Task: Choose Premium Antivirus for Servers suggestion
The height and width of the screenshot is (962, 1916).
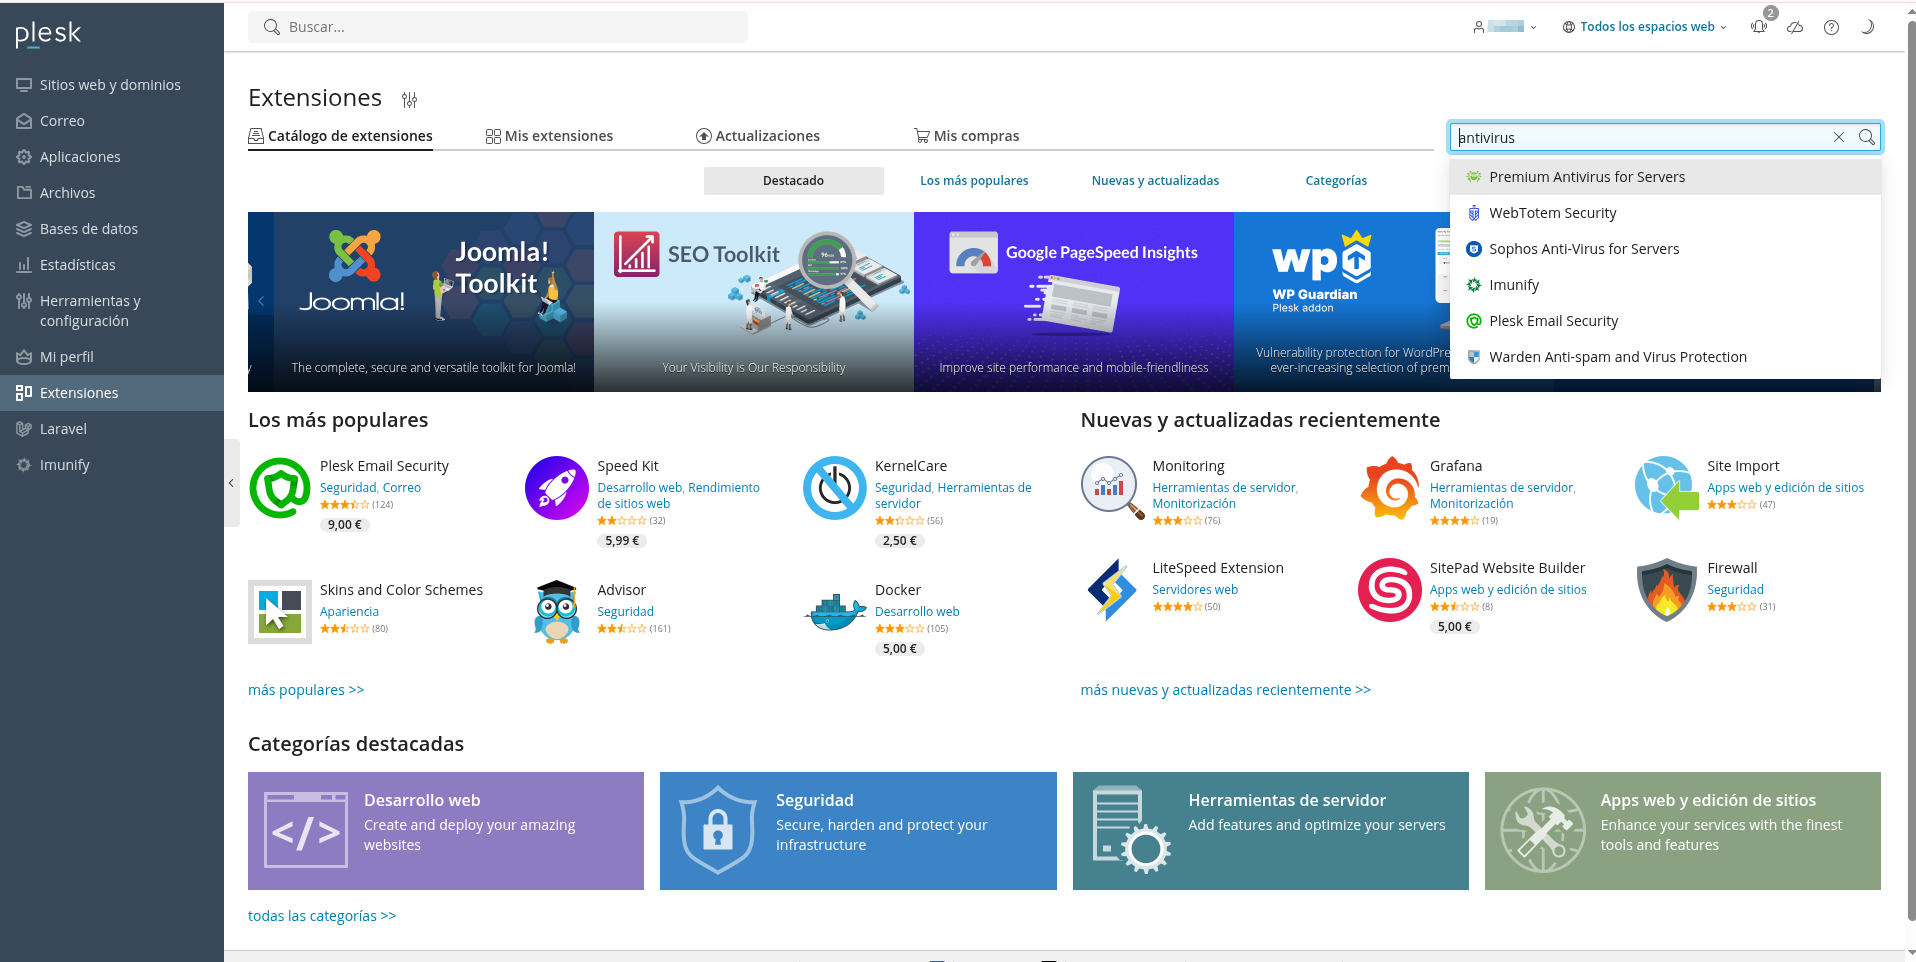Action: [1665, 177]
